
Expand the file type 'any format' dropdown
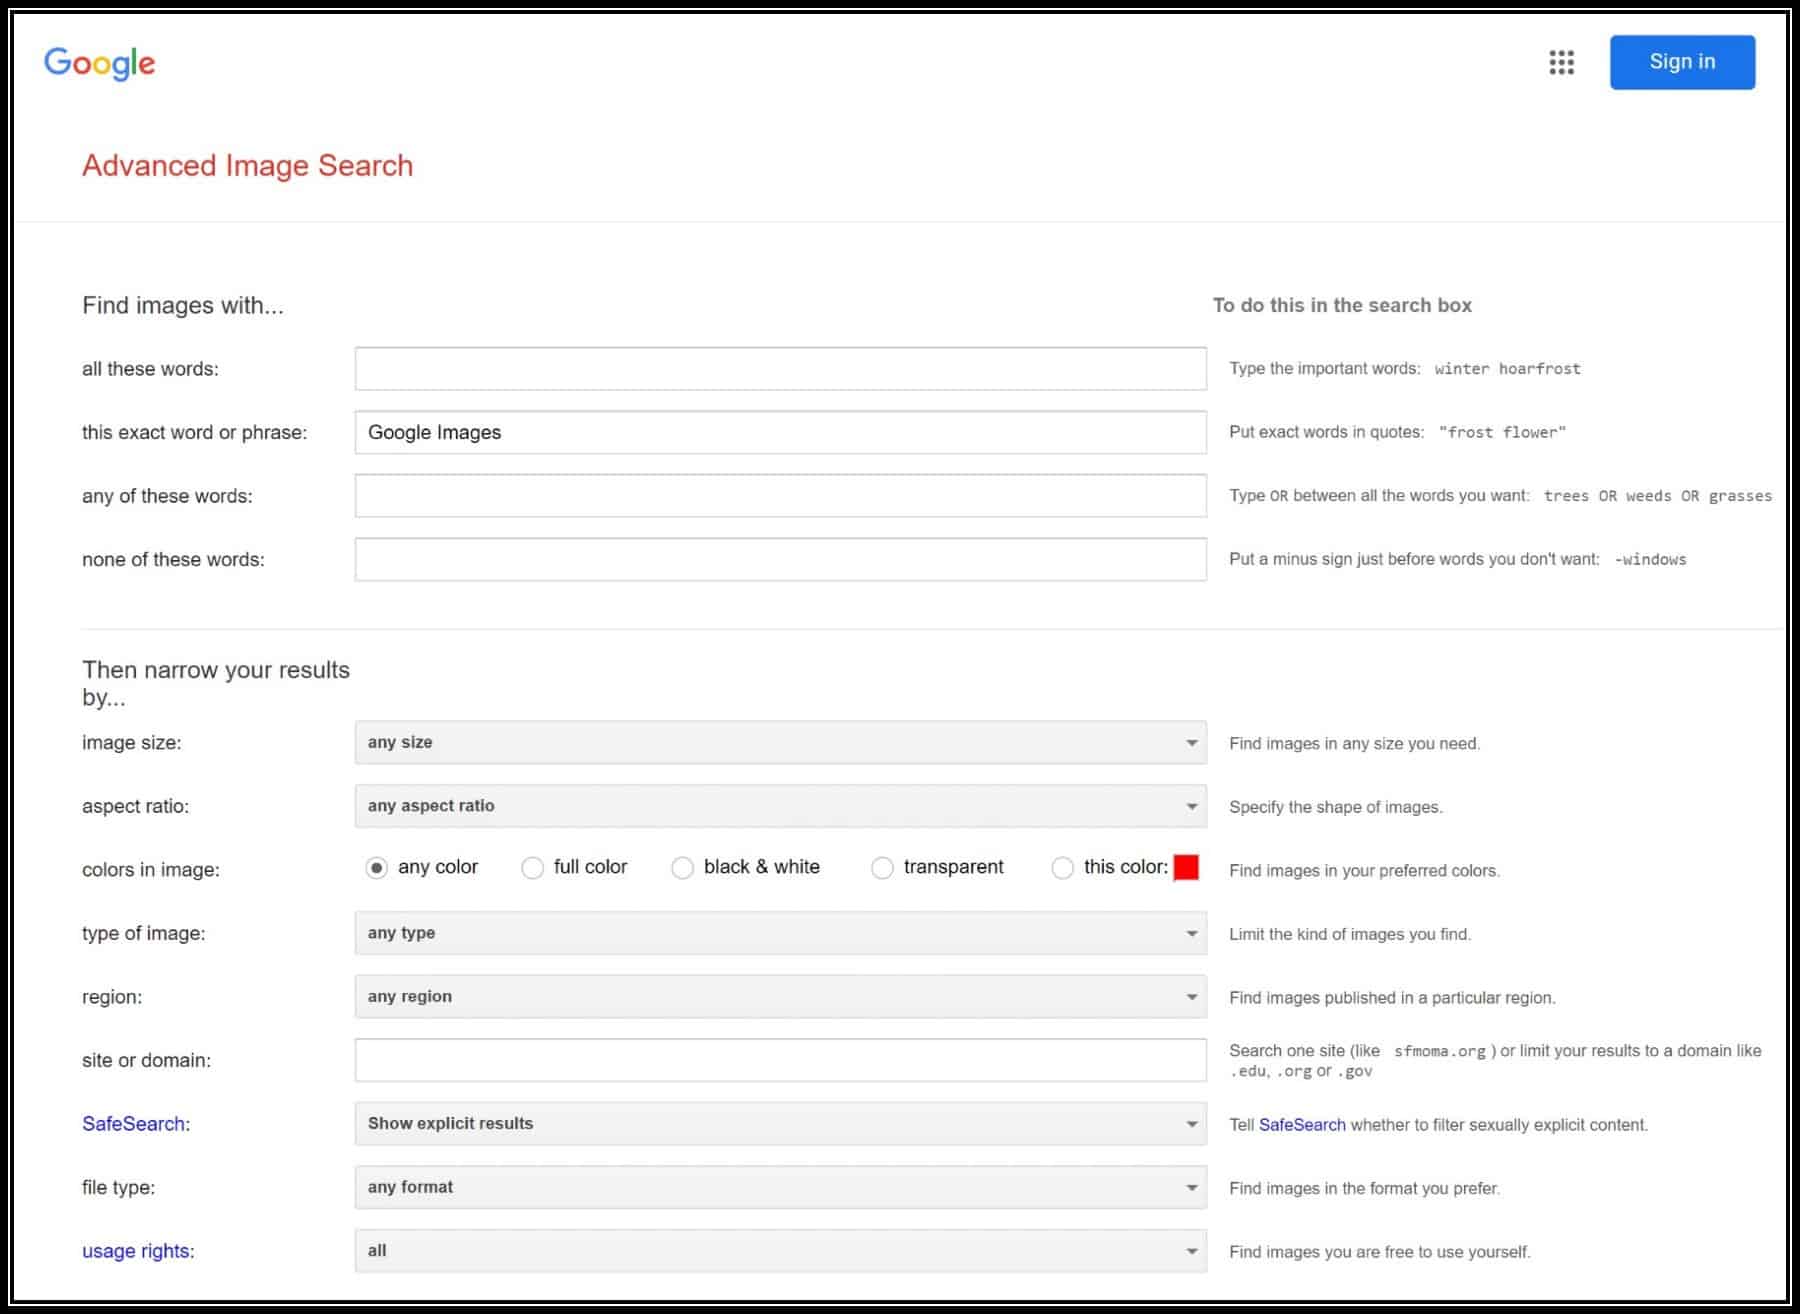[x=780, y=1187]
